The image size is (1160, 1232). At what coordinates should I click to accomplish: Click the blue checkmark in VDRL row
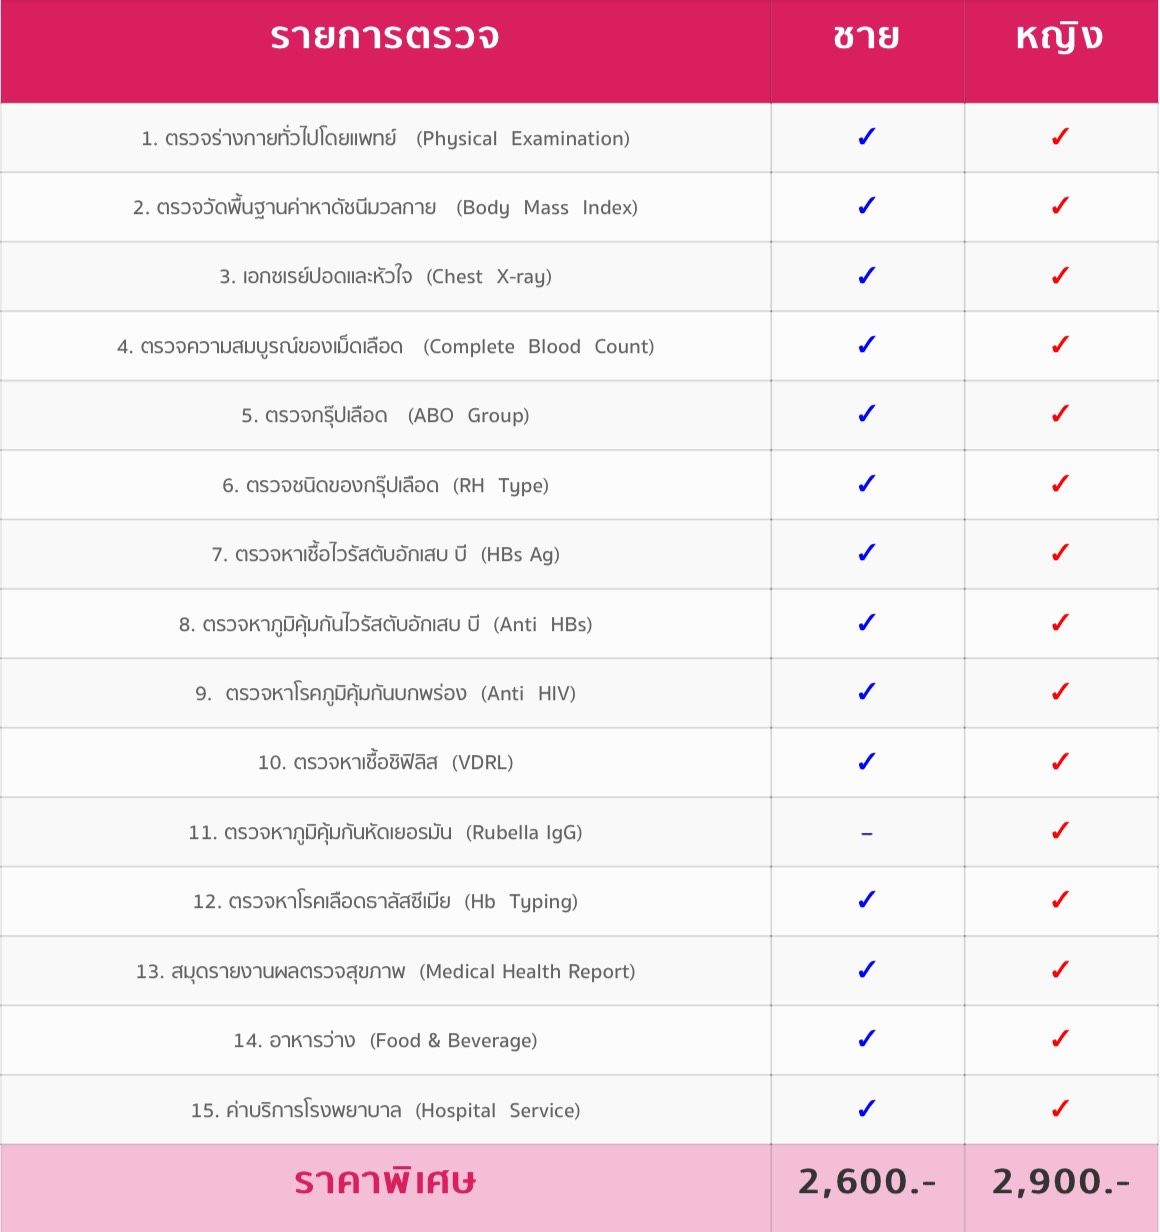pos(866,762)
